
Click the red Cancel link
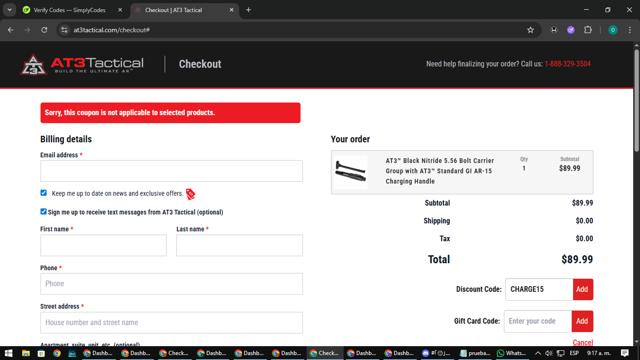pos(582,342)
